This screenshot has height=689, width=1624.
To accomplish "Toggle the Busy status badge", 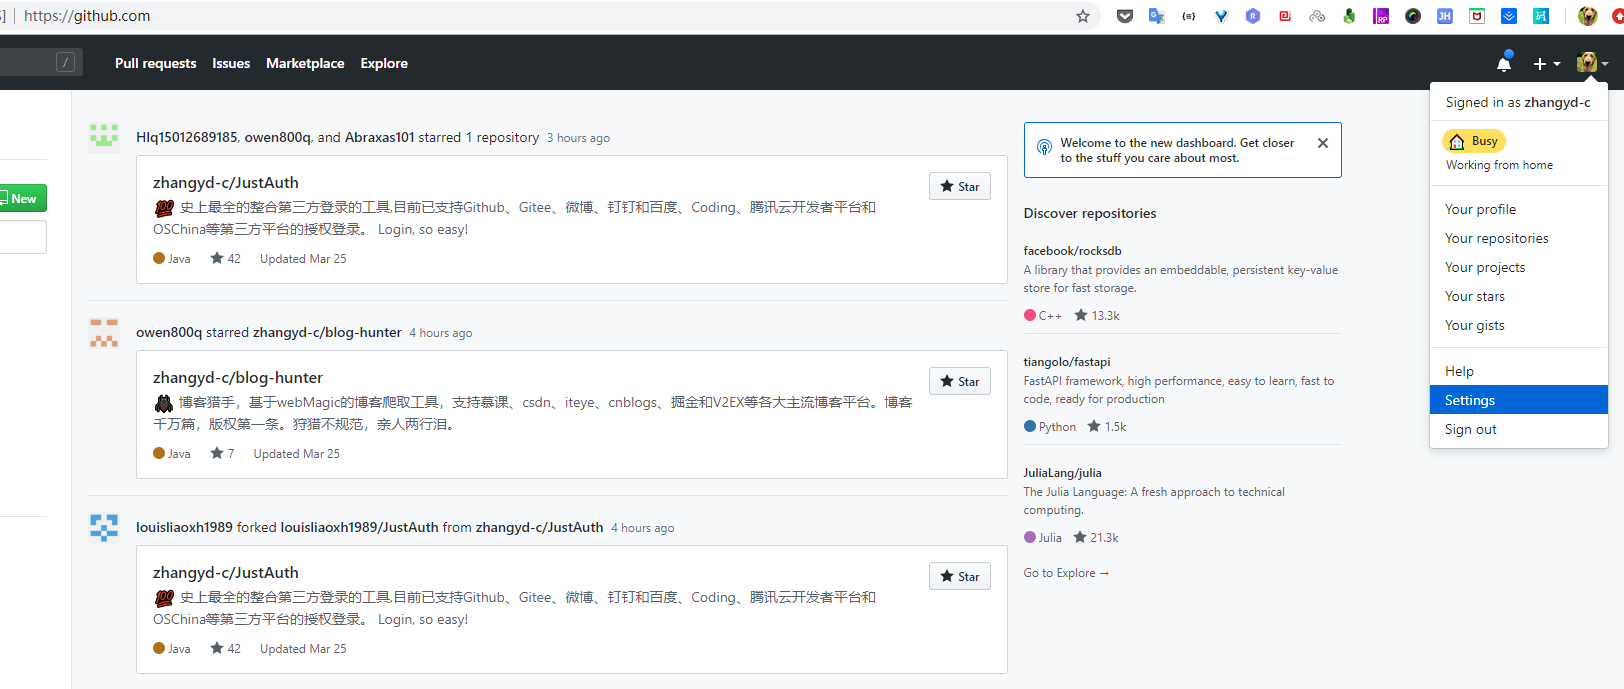I will coord(1474,141).
